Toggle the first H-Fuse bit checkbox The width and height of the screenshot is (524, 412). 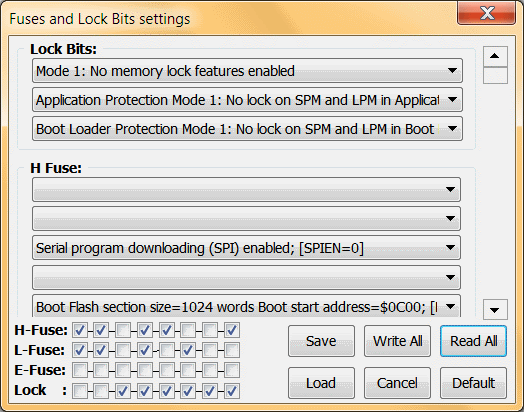click(x=80, y=330)
